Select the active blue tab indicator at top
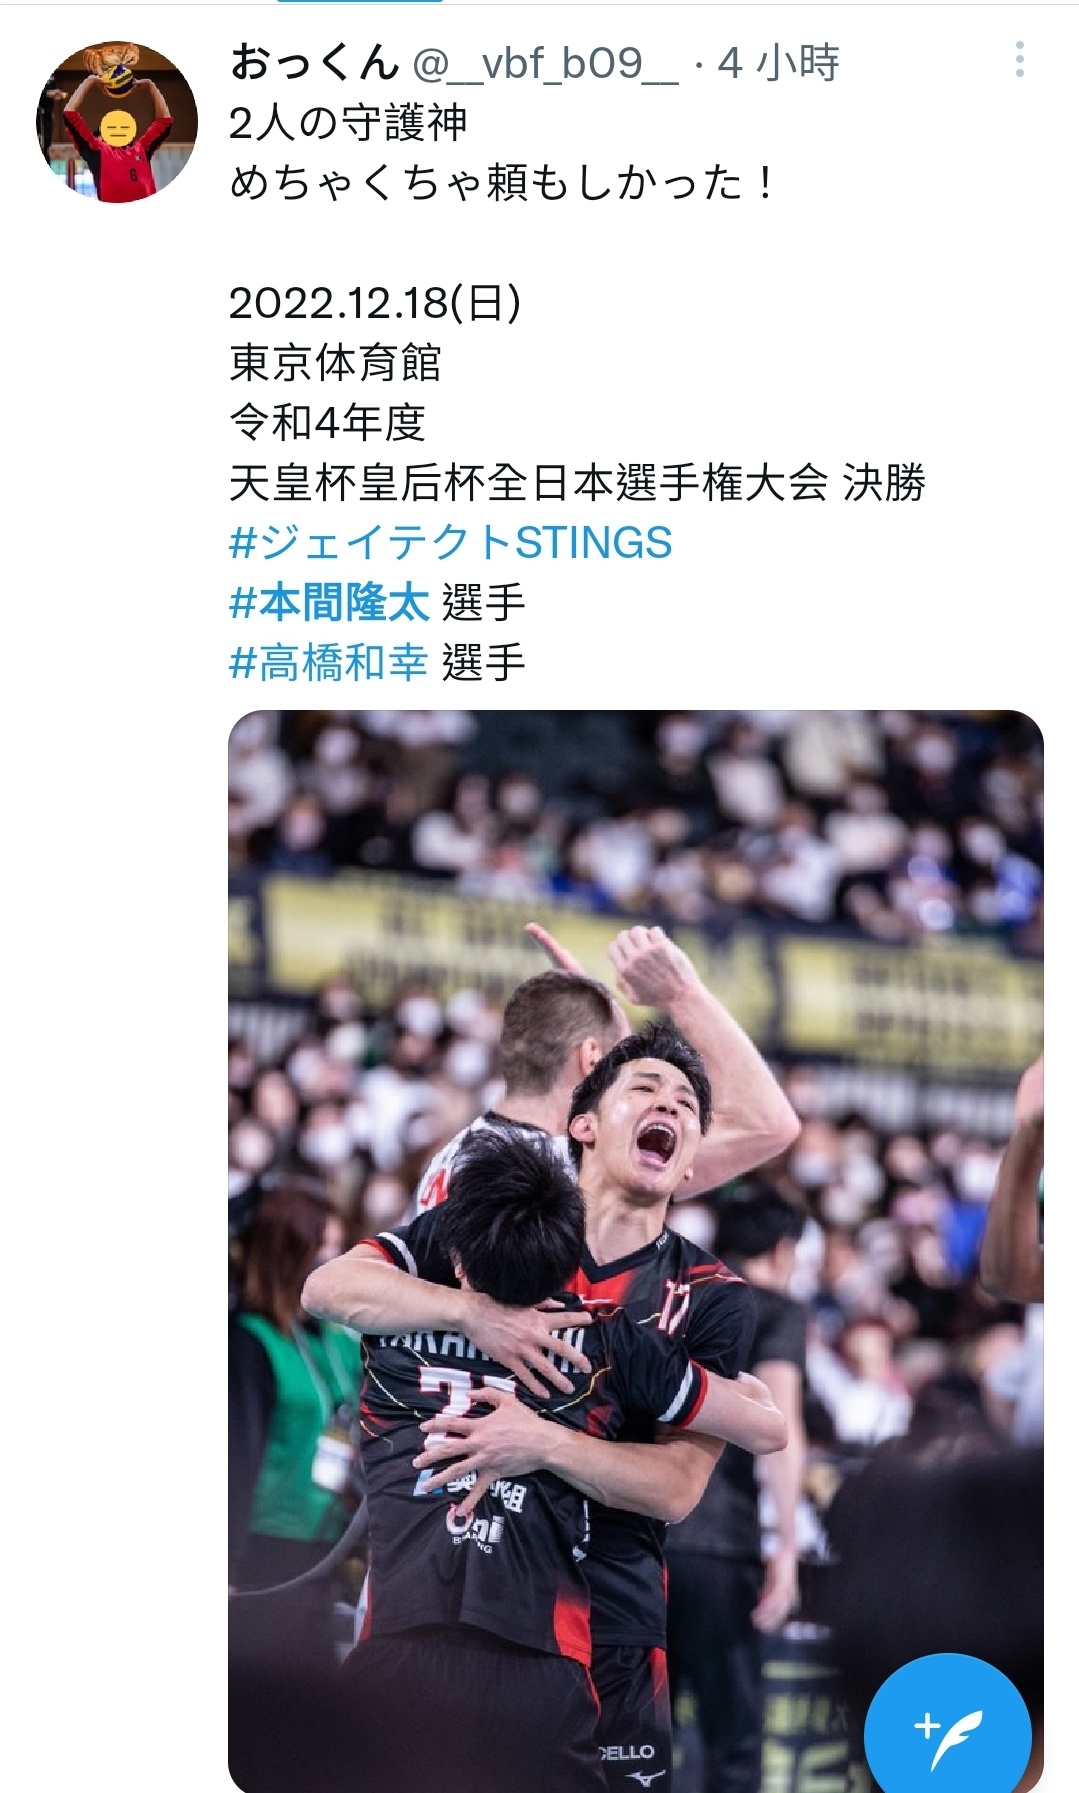The width and height of the screenshot is (1079, 1793). 360,2
